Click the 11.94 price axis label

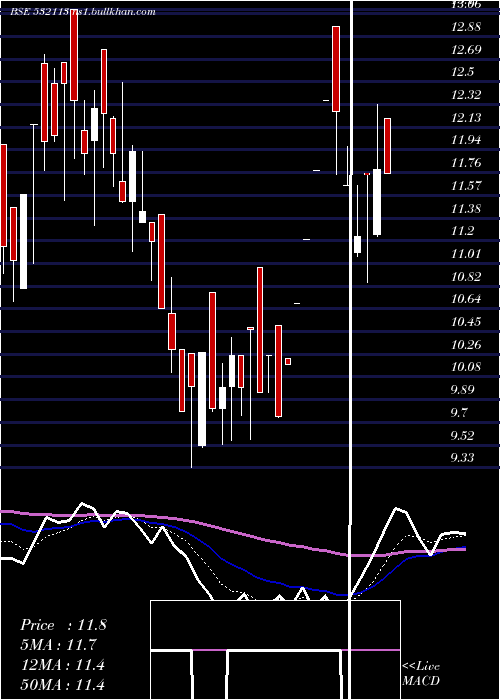click(466, 140)
